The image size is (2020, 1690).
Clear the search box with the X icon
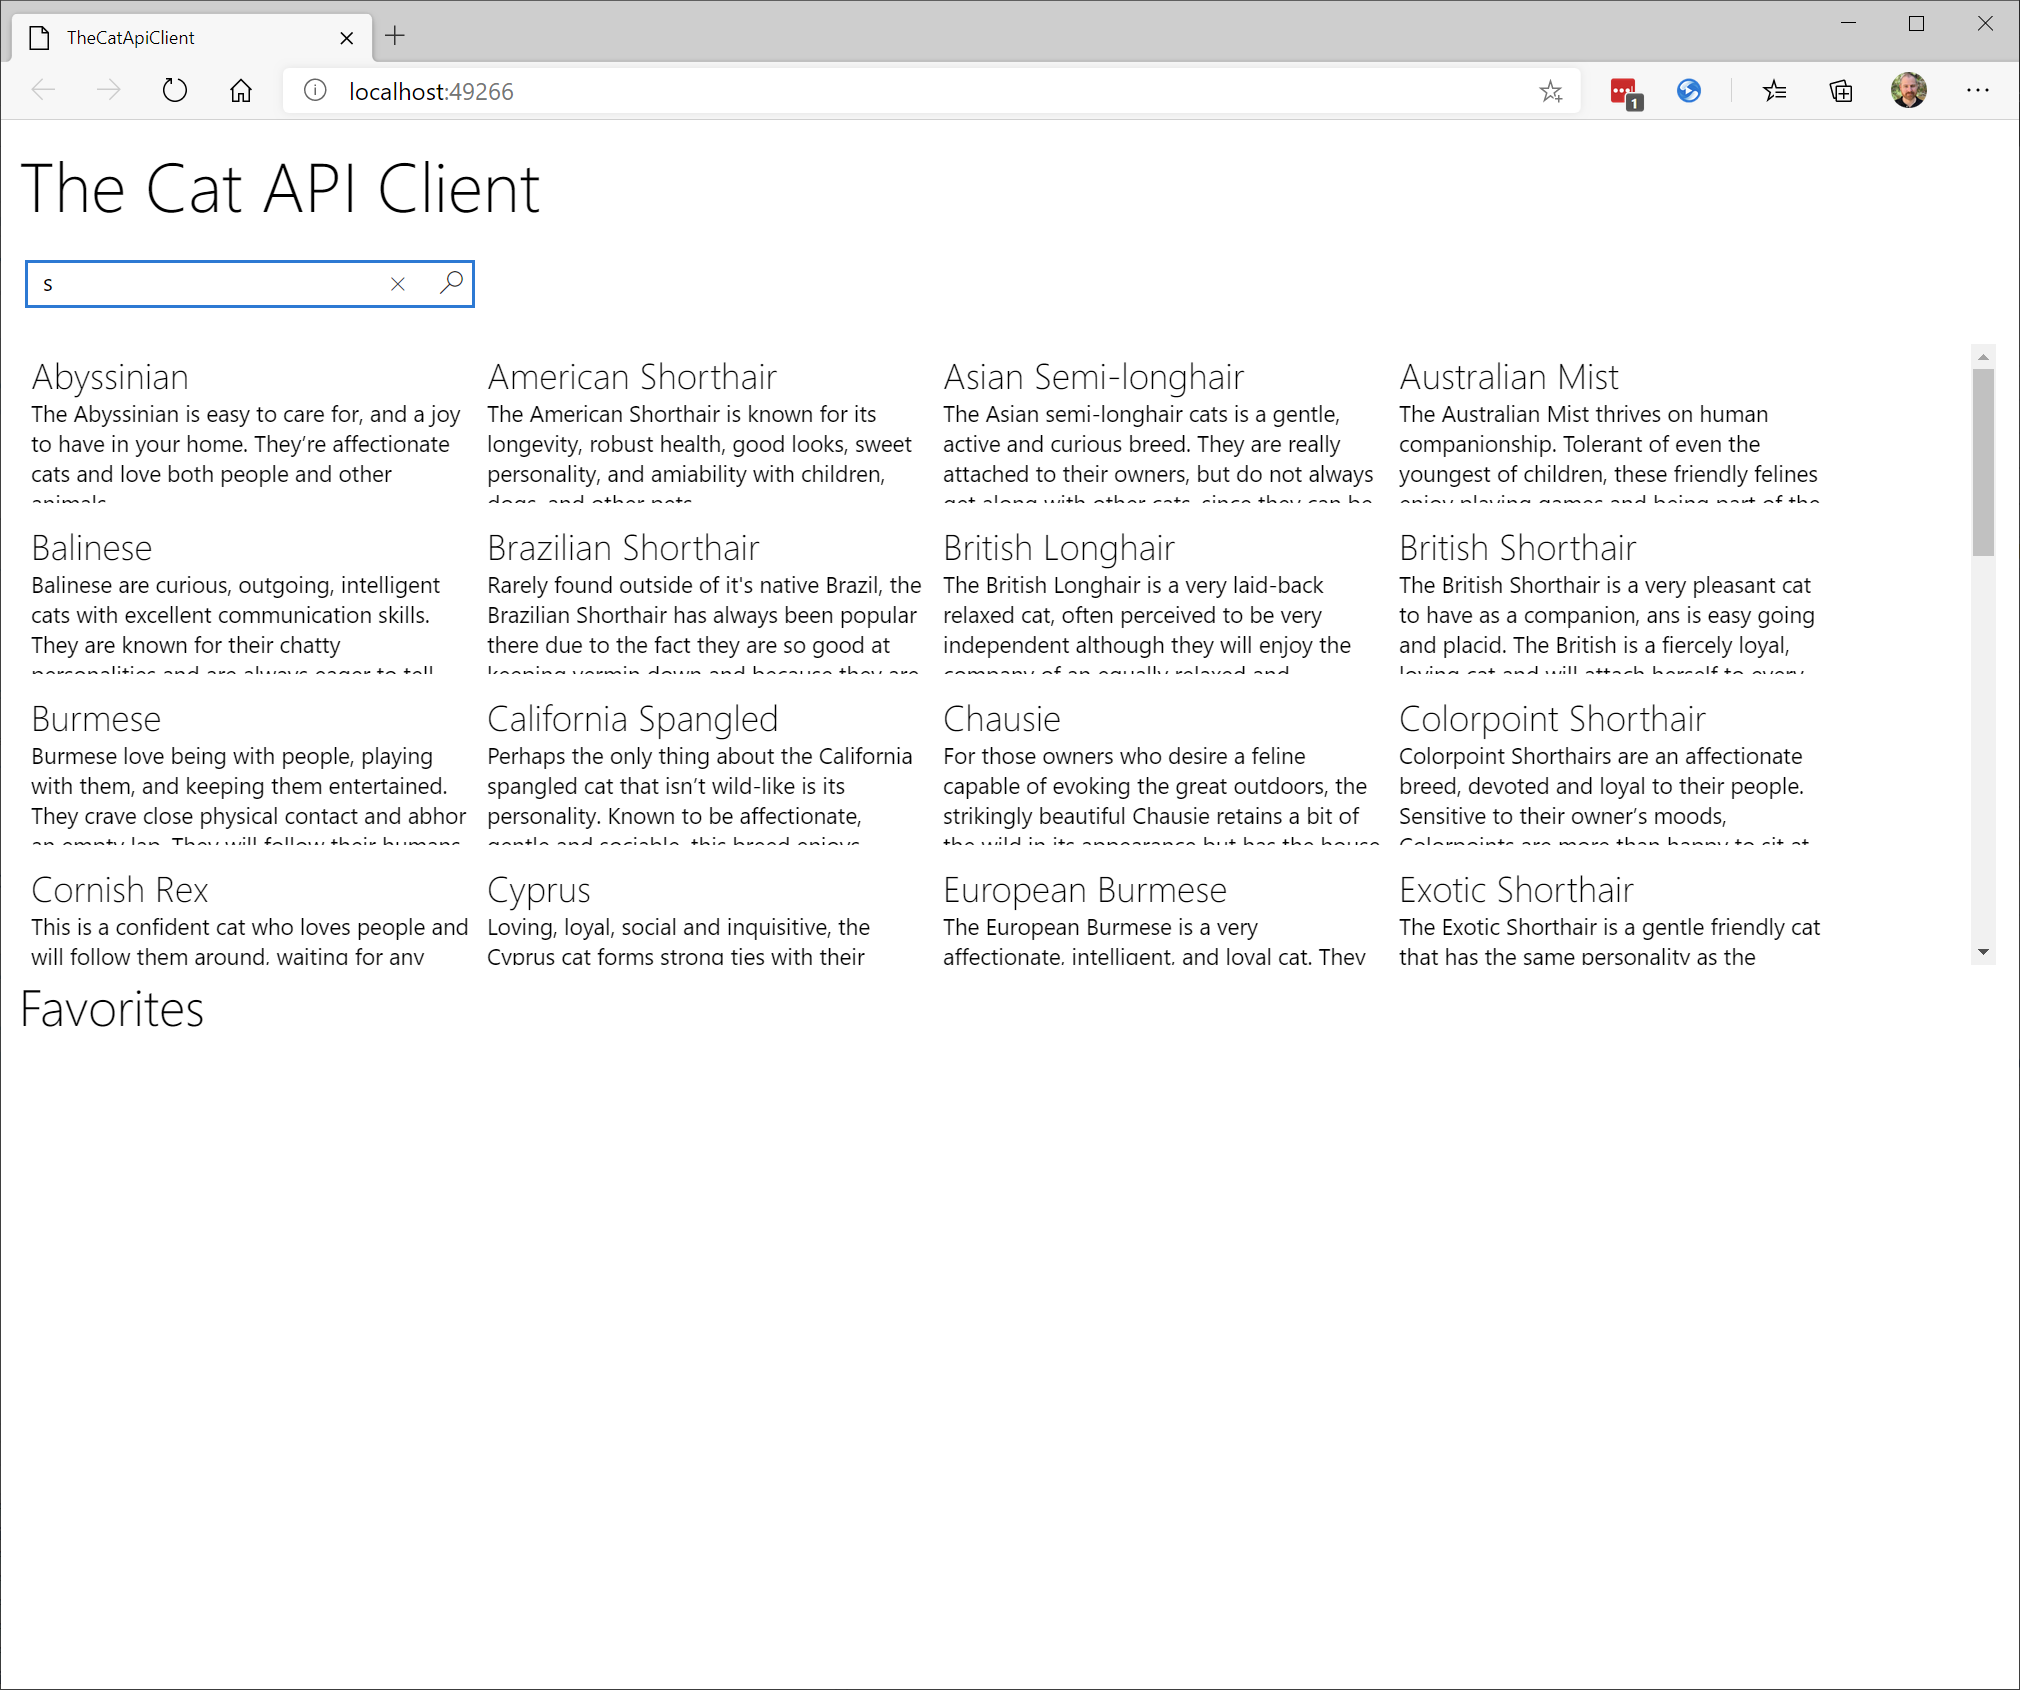tap(398, 283)
